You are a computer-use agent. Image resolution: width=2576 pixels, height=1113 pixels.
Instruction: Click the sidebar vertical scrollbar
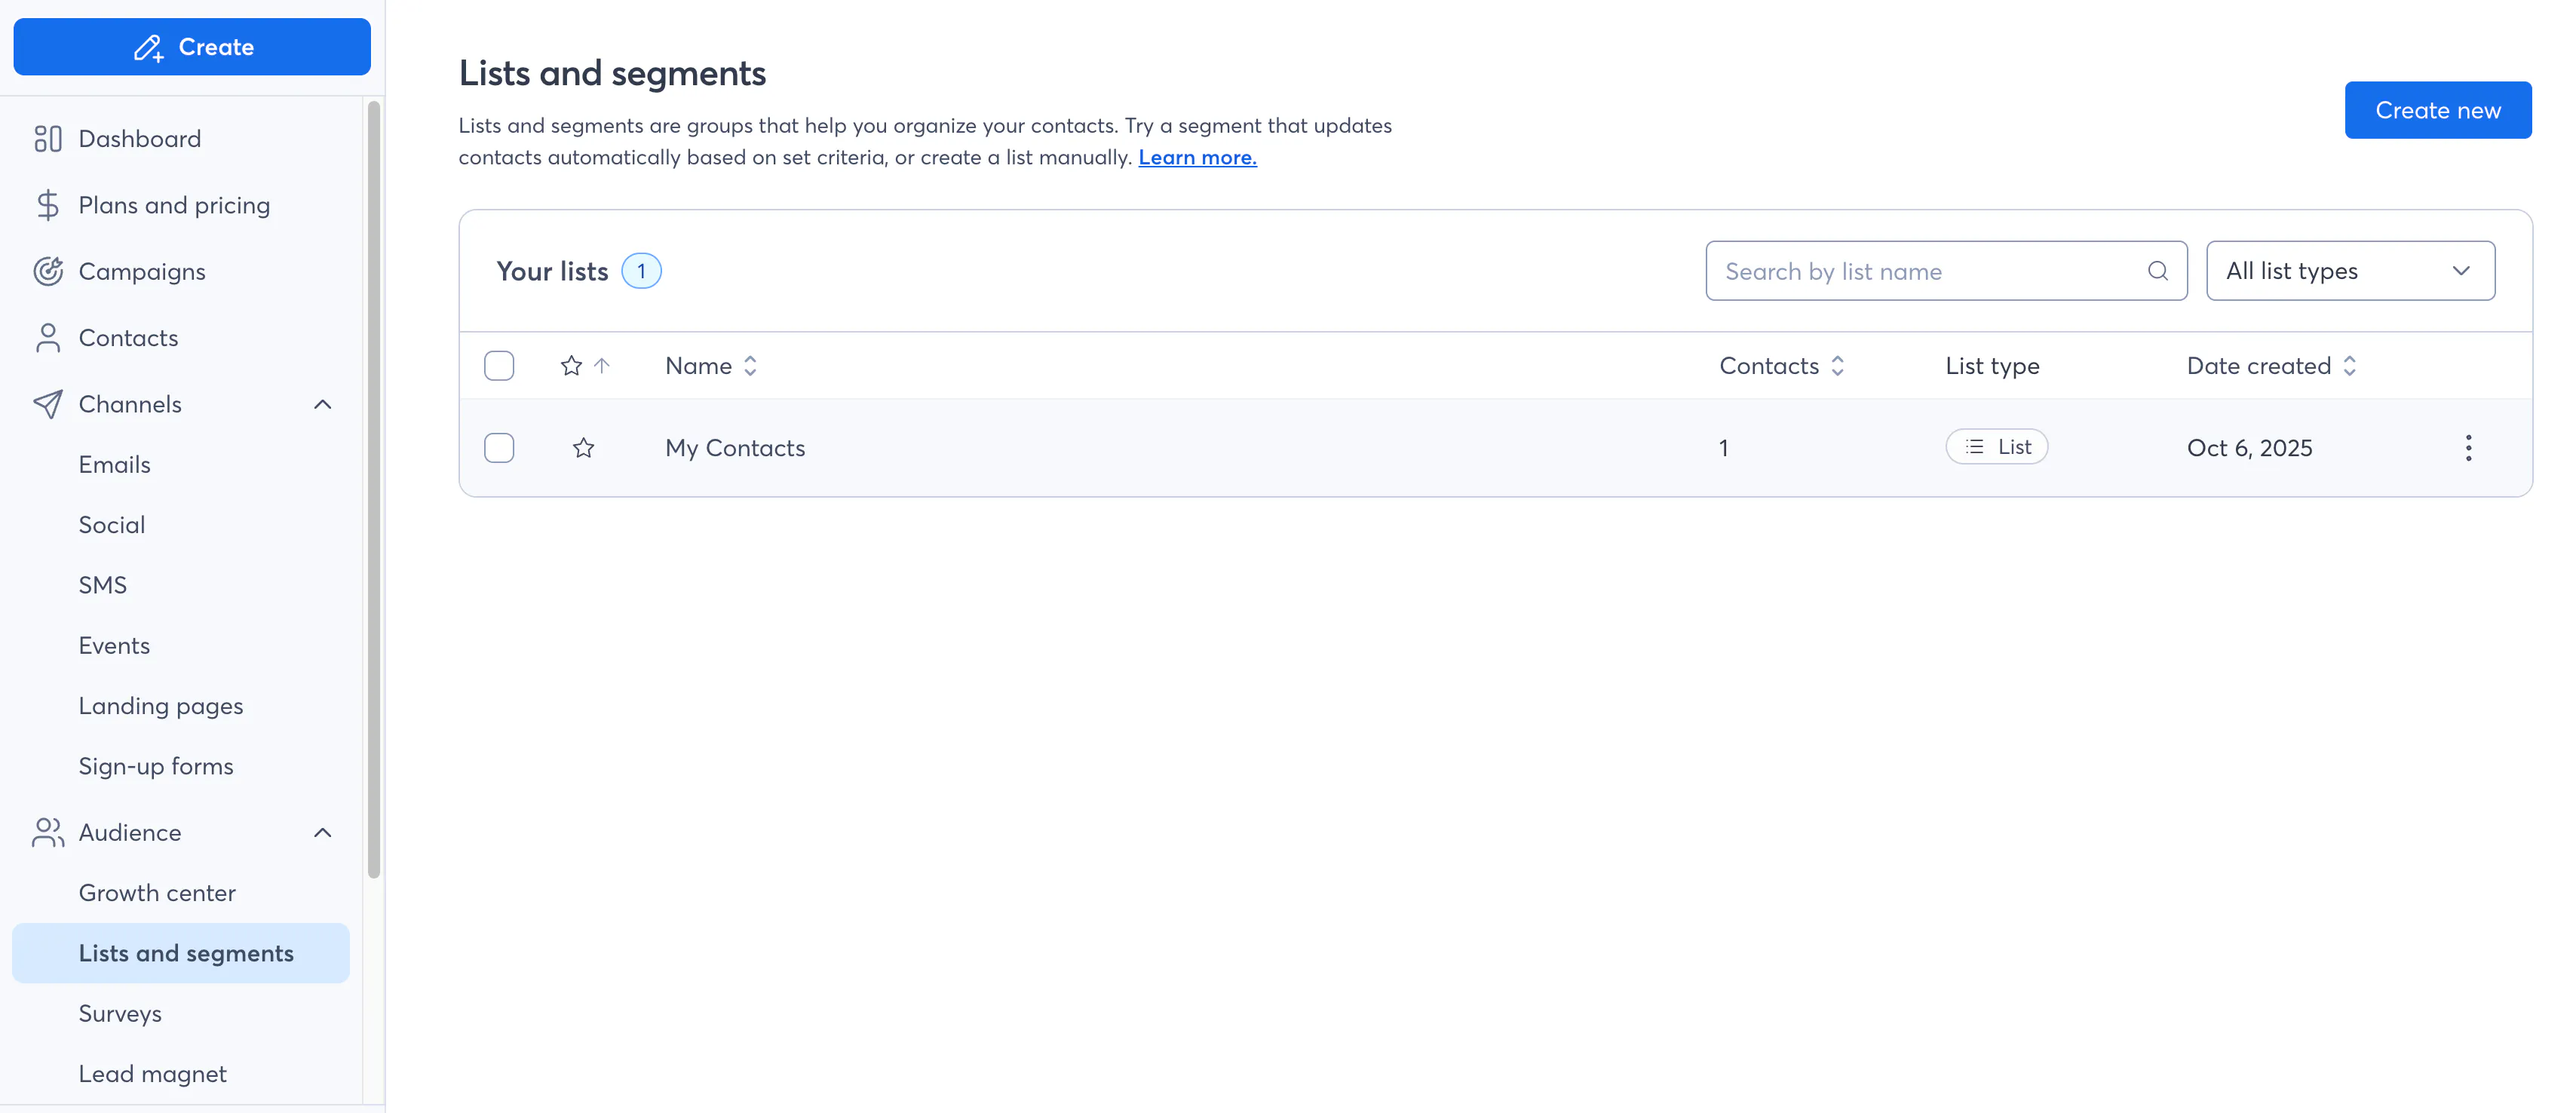(374, 490)
